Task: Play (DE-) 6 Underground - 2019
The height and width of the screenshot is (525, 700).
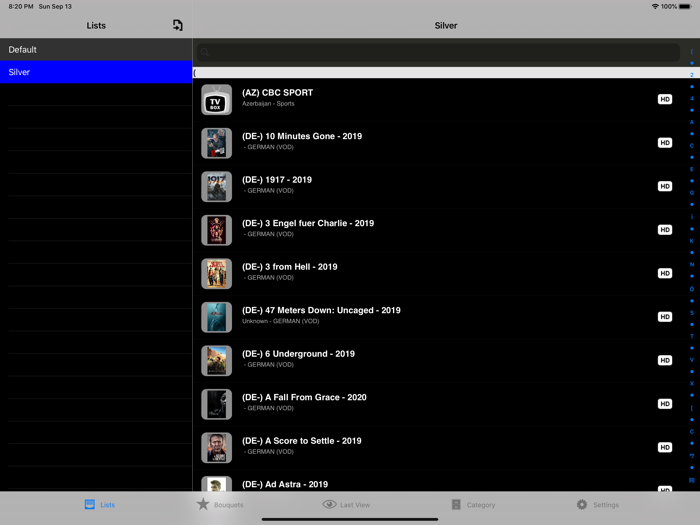Action: point(440,361)
